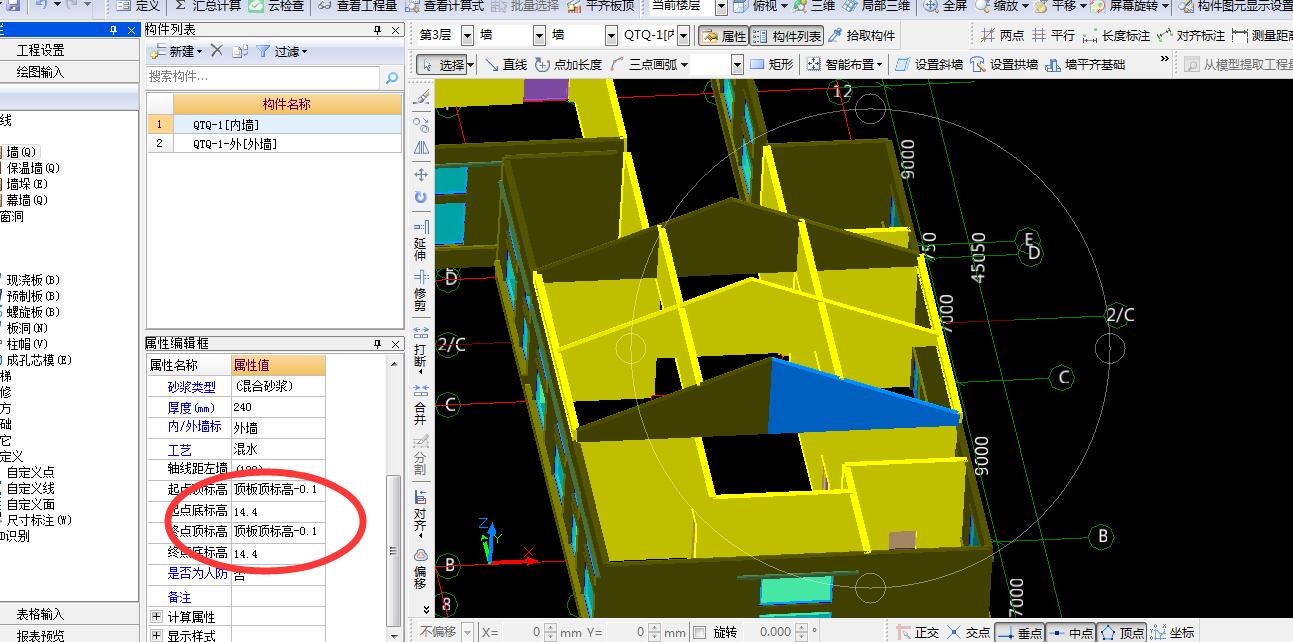Click the 延伸 extend tool

tap(421, 241)
